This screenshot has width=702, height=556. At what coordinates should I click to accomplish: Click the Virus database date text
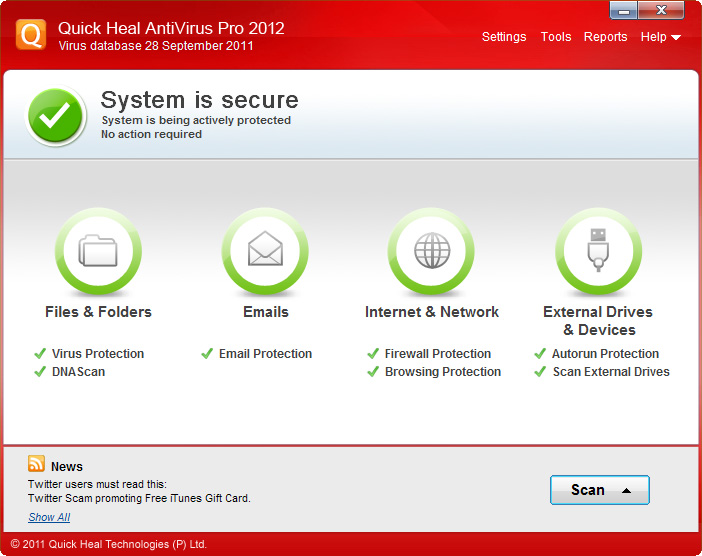[156, 46]
